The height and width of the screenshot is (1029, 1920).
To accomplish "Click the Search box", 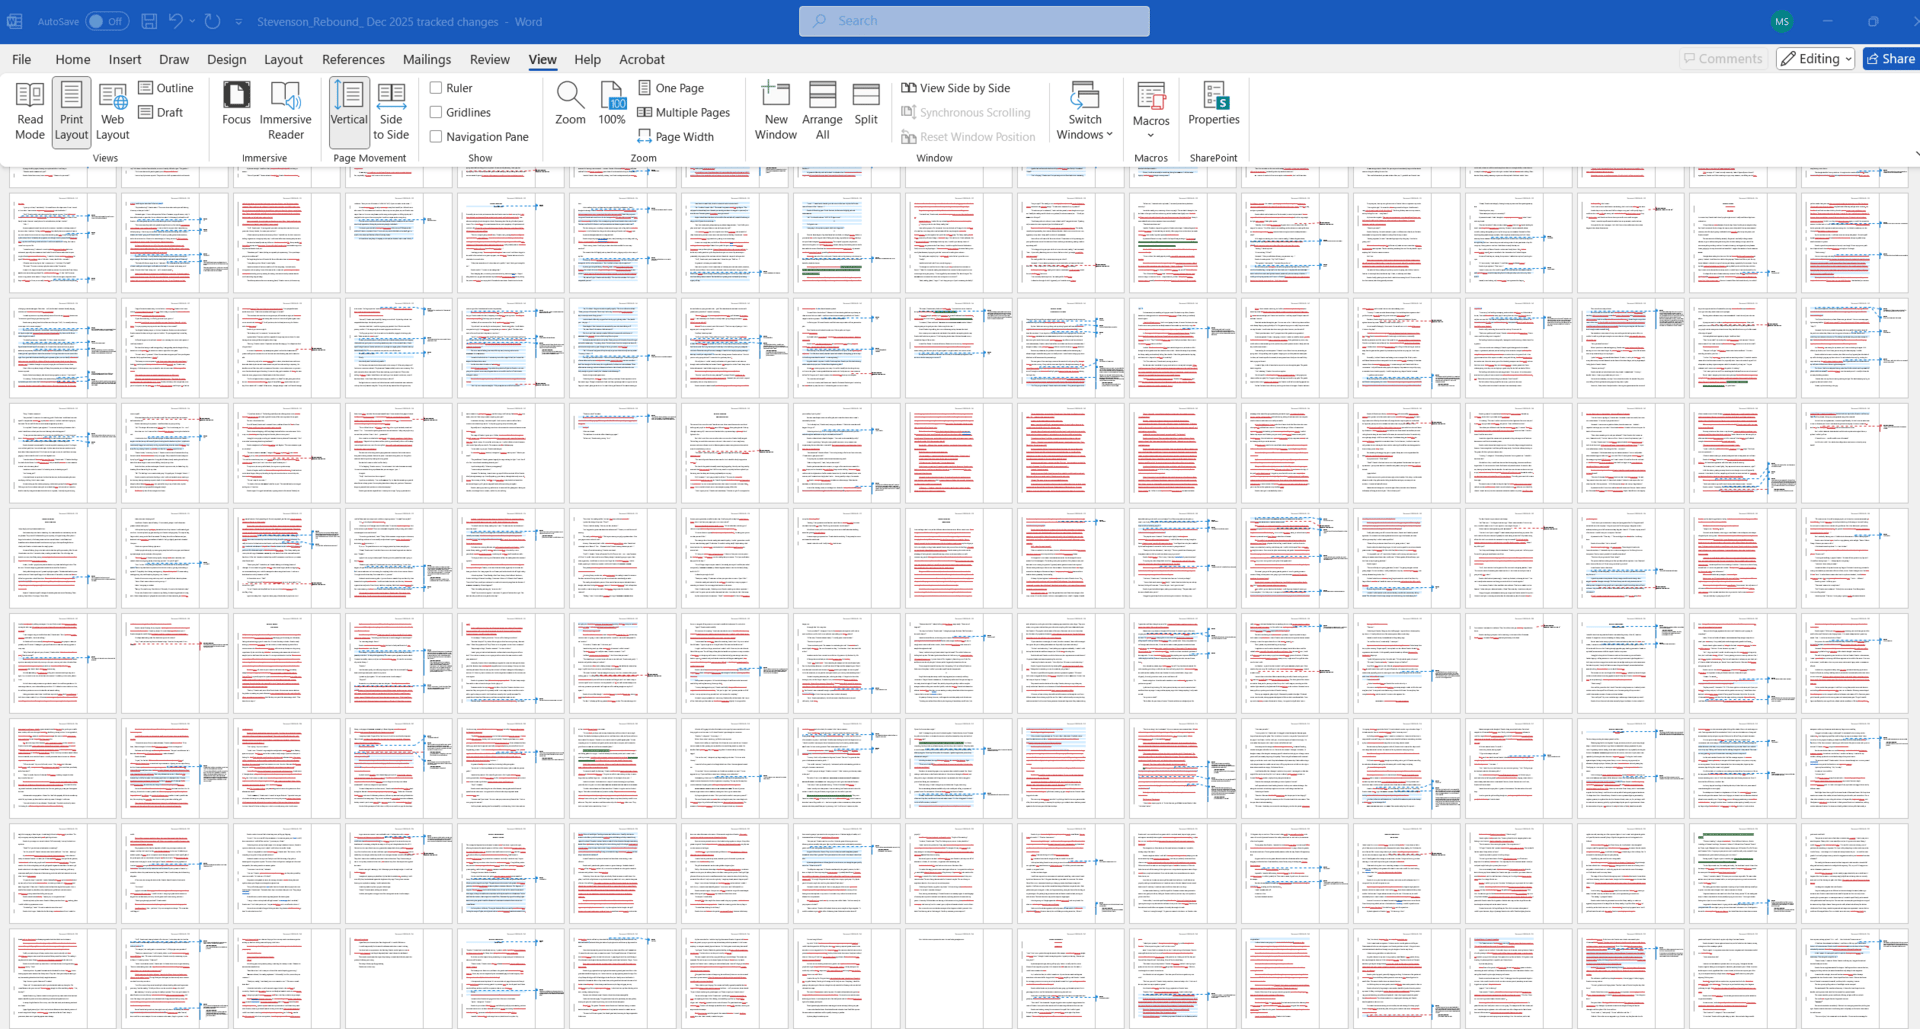I will tap(974, 21).
